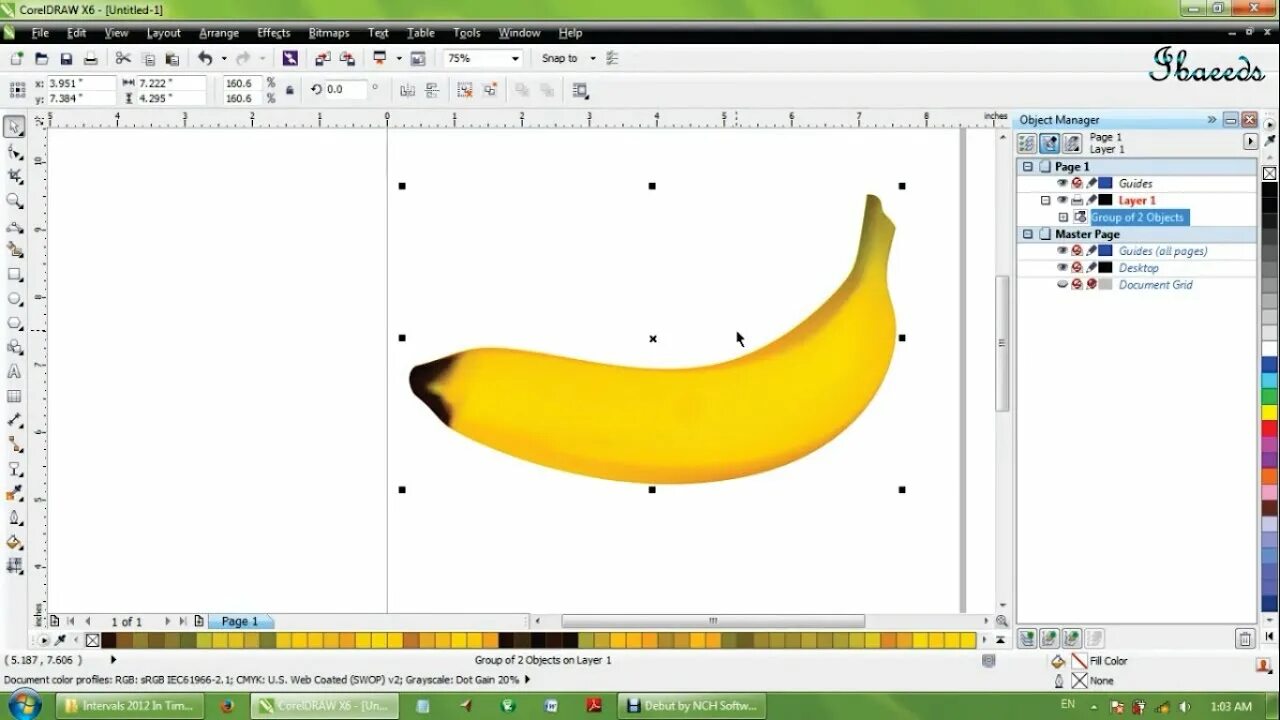Click the Save icon in the toolbar
Screen dimensions: 1280x720
[66, 59]
